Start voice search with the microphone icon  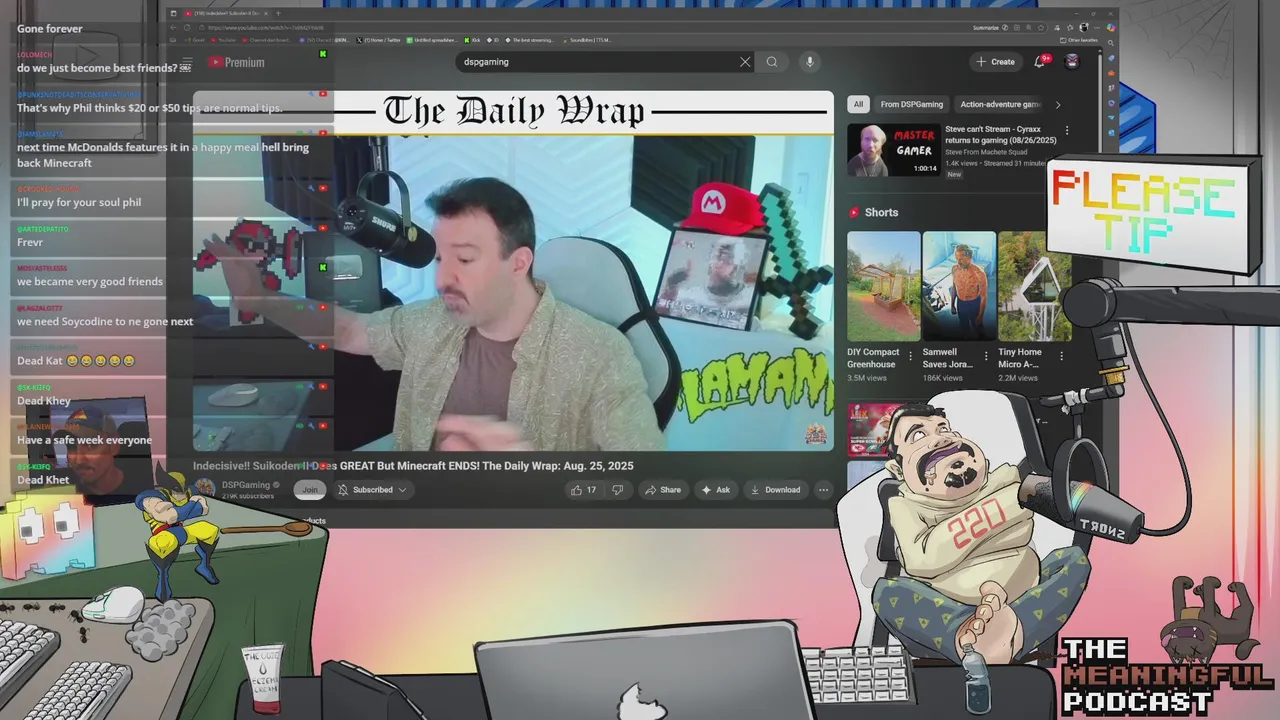coord(810,62)
